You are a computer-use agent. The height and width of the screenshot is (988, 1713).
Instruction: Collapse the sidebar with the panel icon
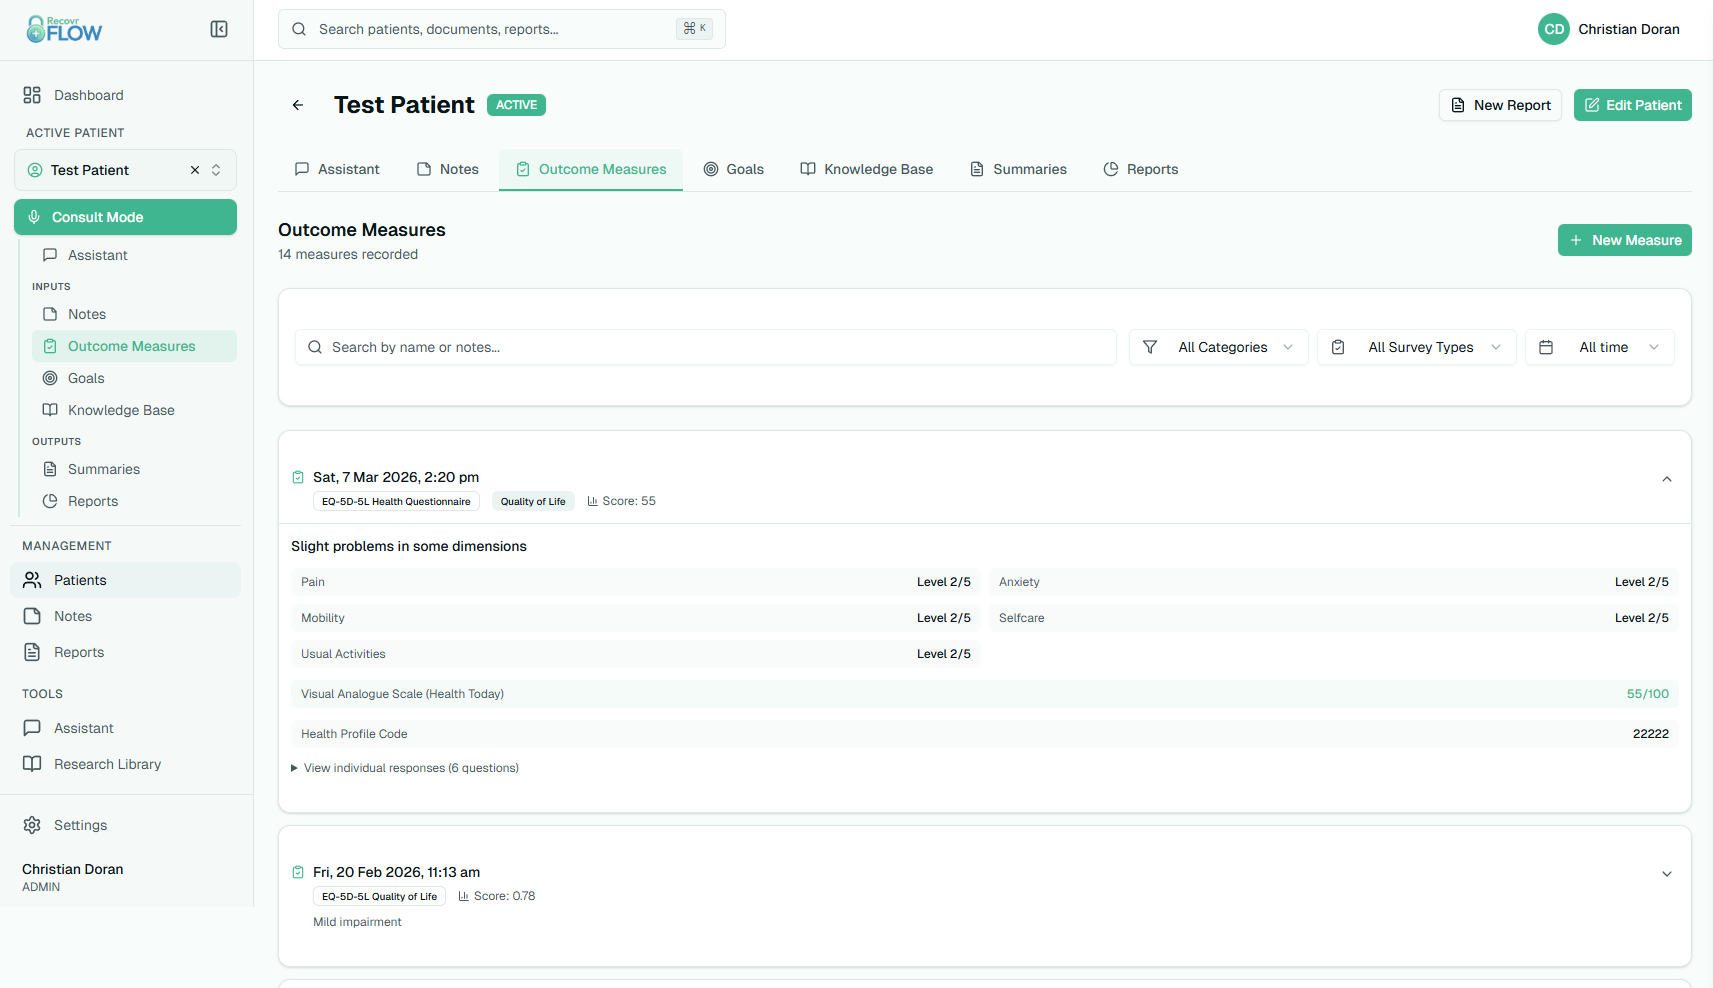219,29
